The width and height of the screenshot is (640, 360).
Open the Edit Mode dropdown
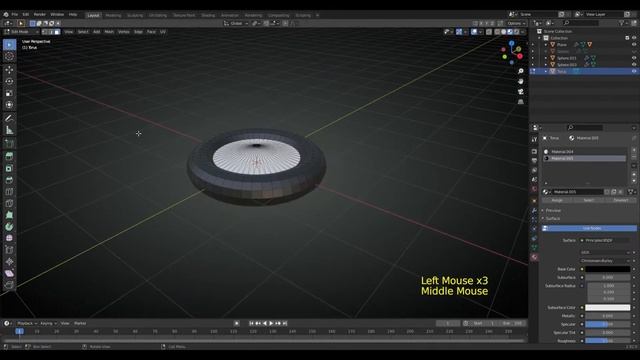[20, 32]
